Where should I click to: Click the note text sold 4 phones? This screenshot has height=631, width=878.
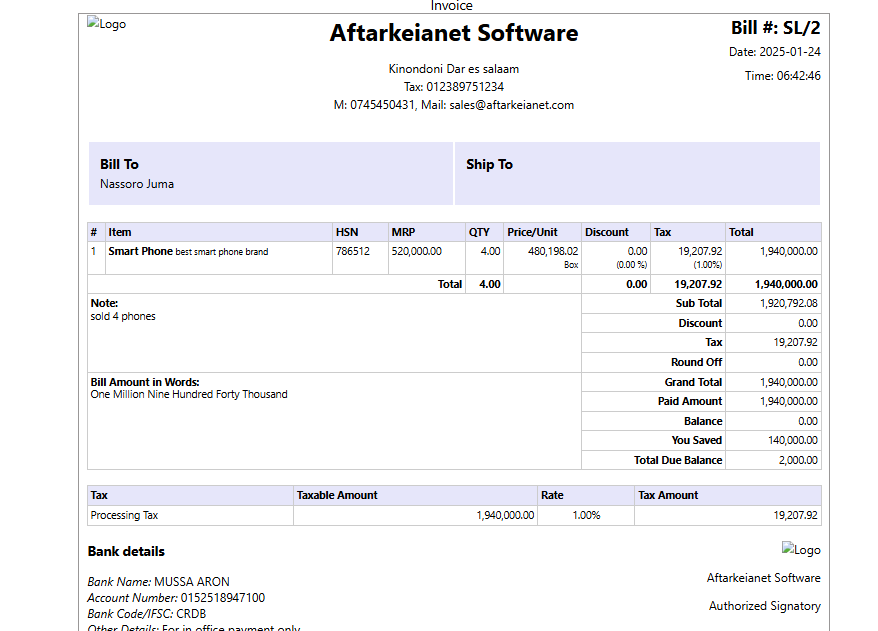123,316
